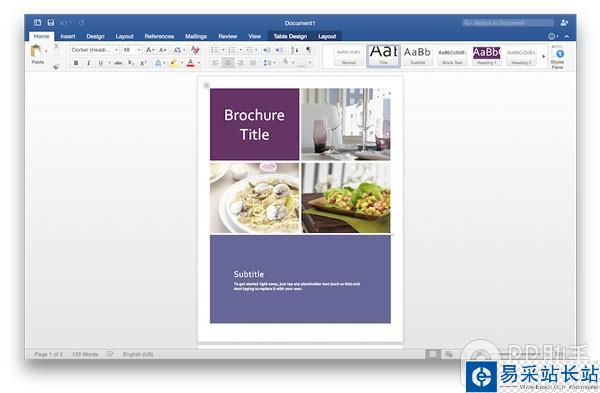Apply shading with the paint bucket

pyautogui.click(x=285, y=62)
